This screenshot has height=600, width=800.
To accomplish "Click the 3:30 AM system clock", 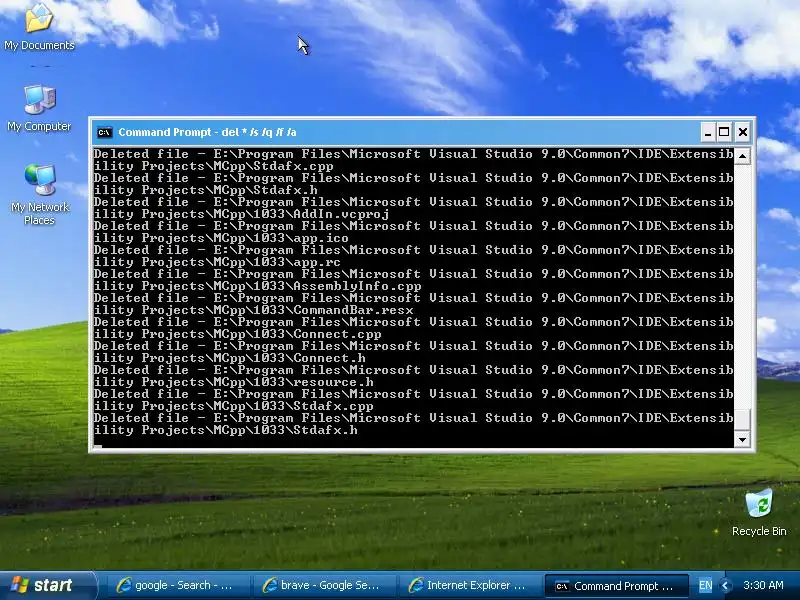I will pos(763,585).
